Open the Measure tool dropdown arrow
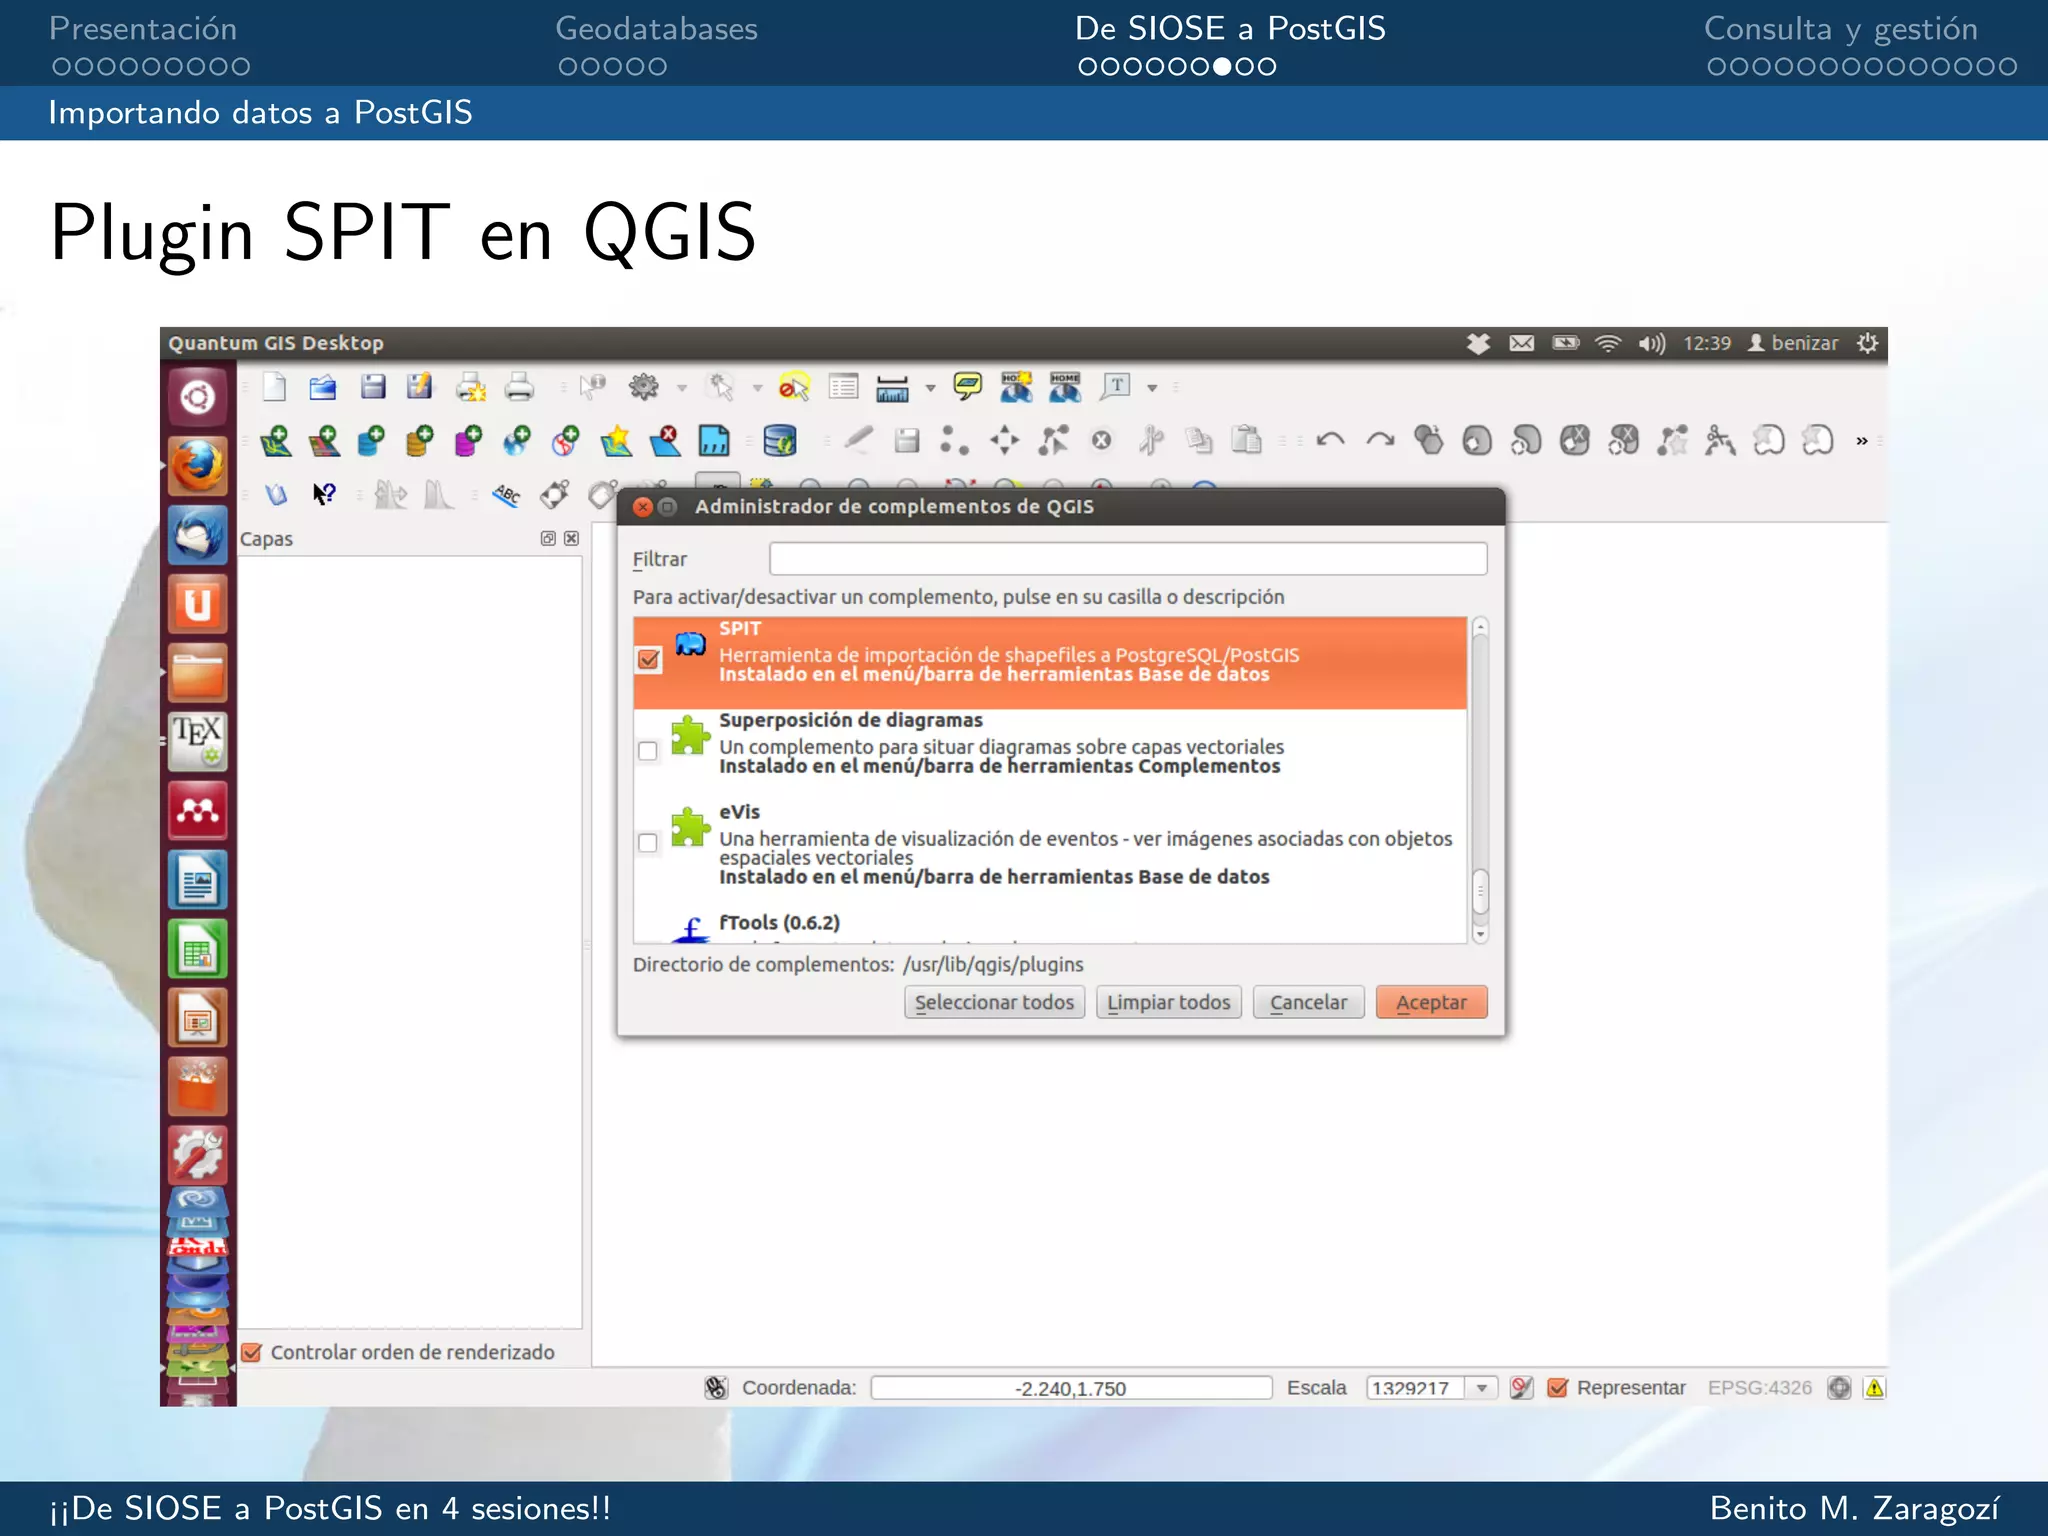 [x=930, y=388]
